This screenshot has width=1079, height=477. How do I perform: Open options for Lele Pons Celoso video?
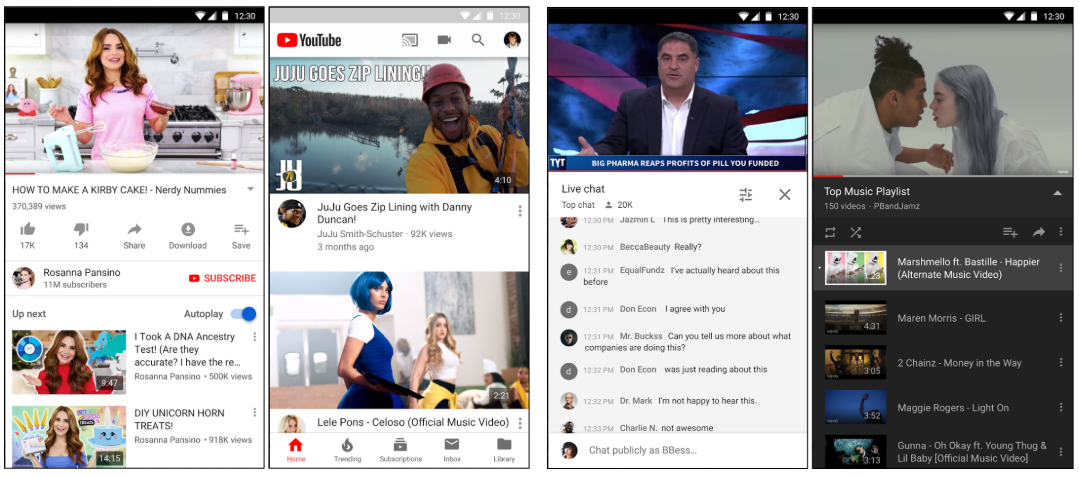(520, 423)
